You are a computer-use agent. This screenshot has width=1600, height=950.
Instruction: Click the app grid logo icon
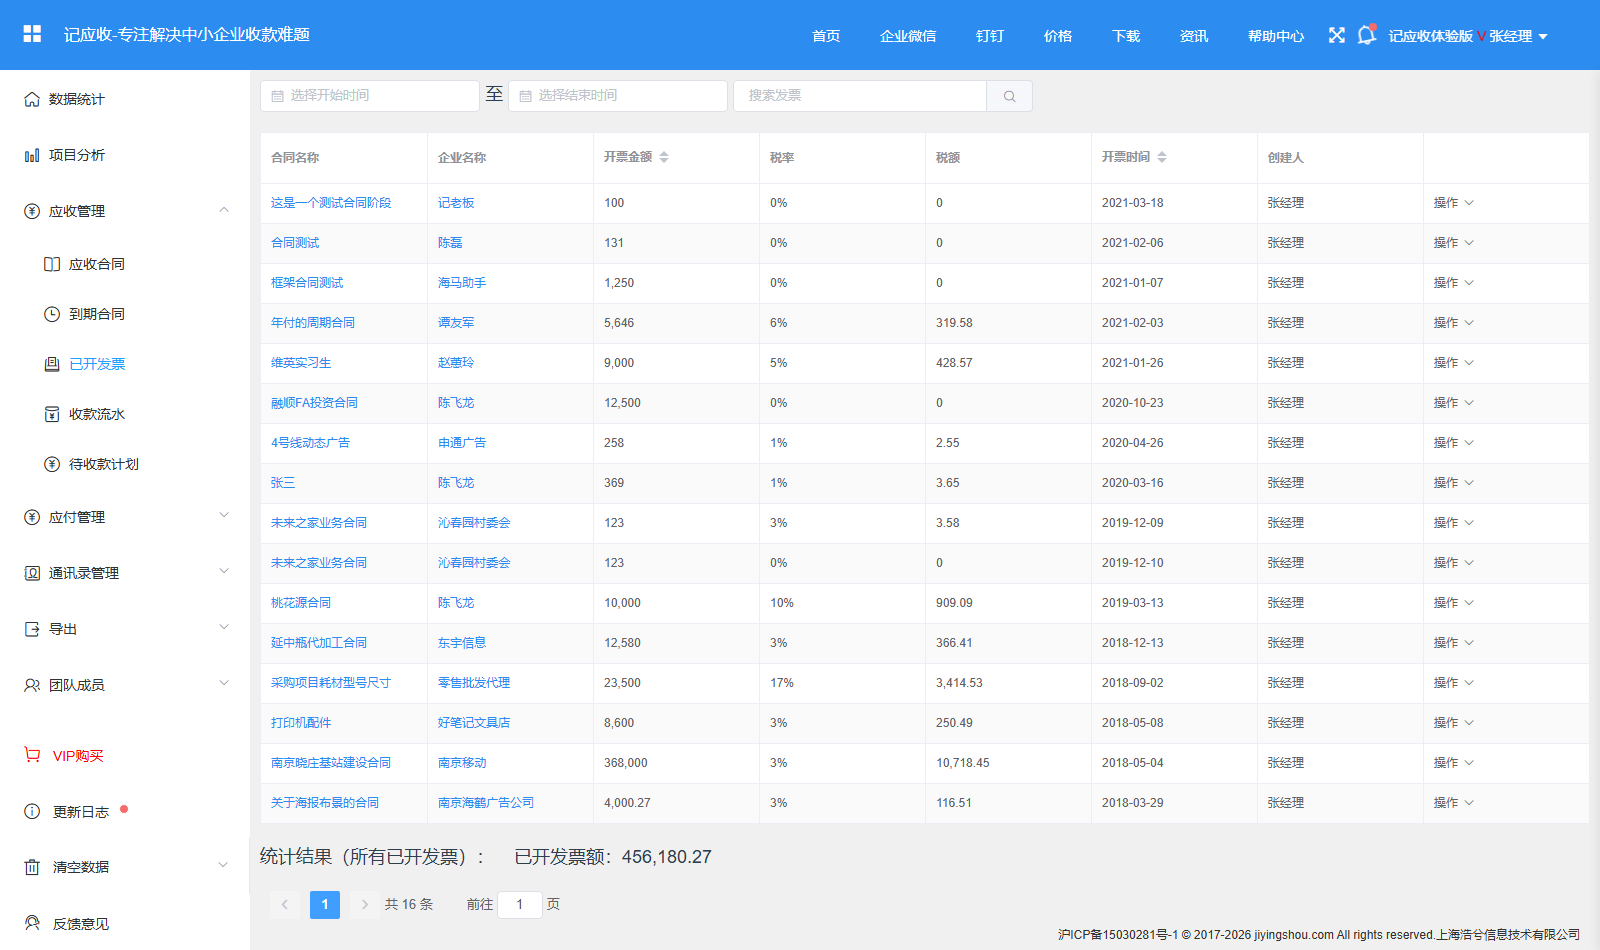(x=32, y=34)
